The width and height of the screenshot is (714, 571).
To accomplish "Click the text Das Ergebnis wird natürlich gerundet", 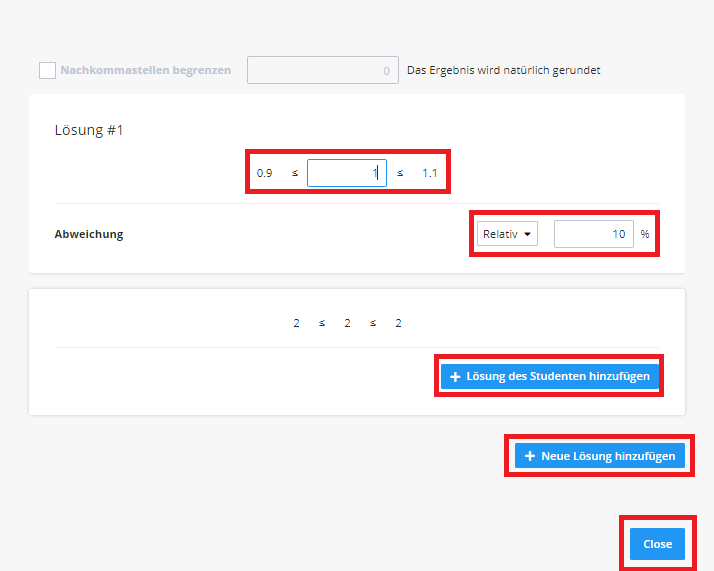I will (x=503, y=71).
